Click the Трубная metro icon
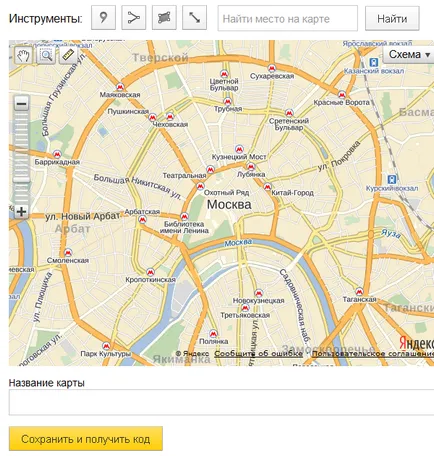Viewport: 434px width, 456px height. 227,101
